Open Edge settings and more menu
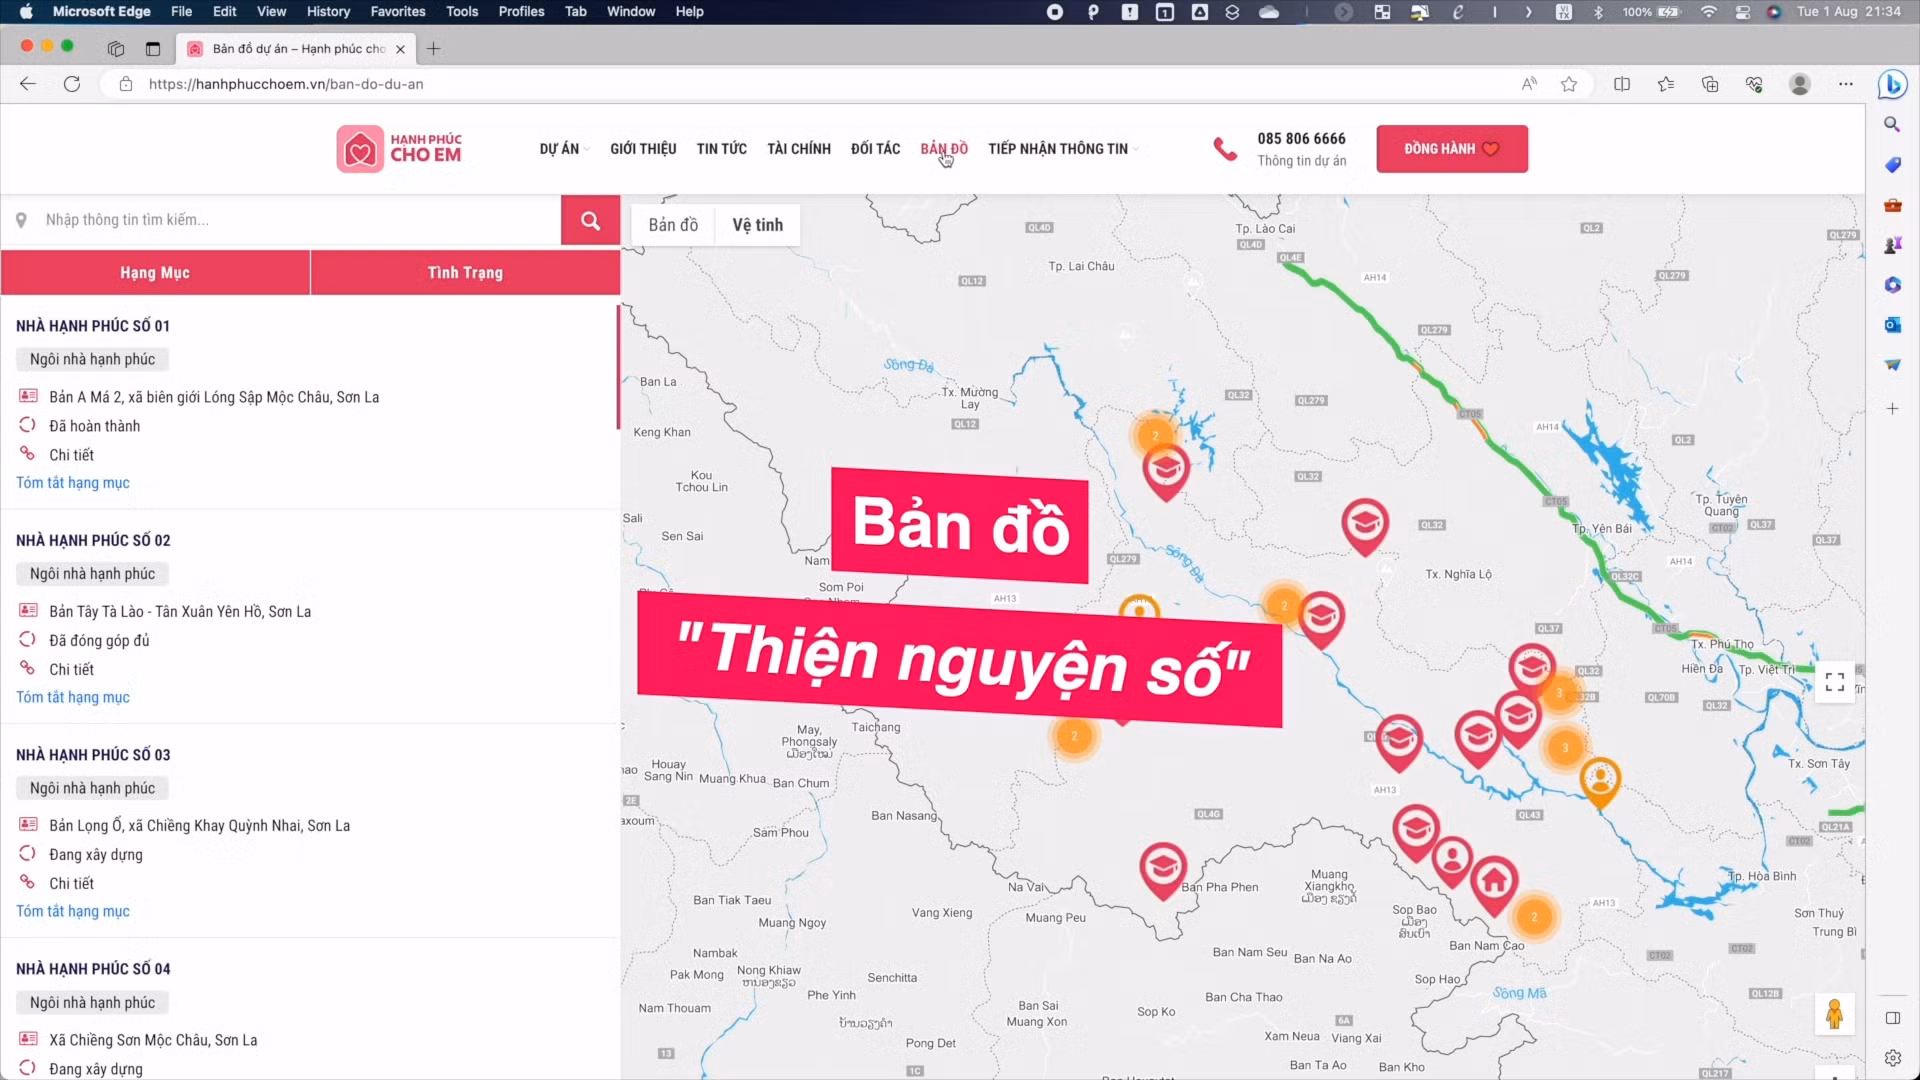The width and height of the screenshot is (1920, 1080). [1846, 84]
